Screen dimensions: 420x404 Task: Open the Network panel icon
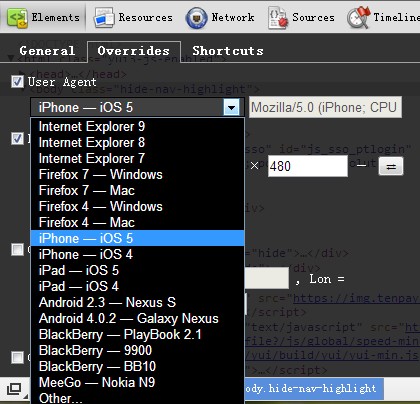click(x=196, y=18)
